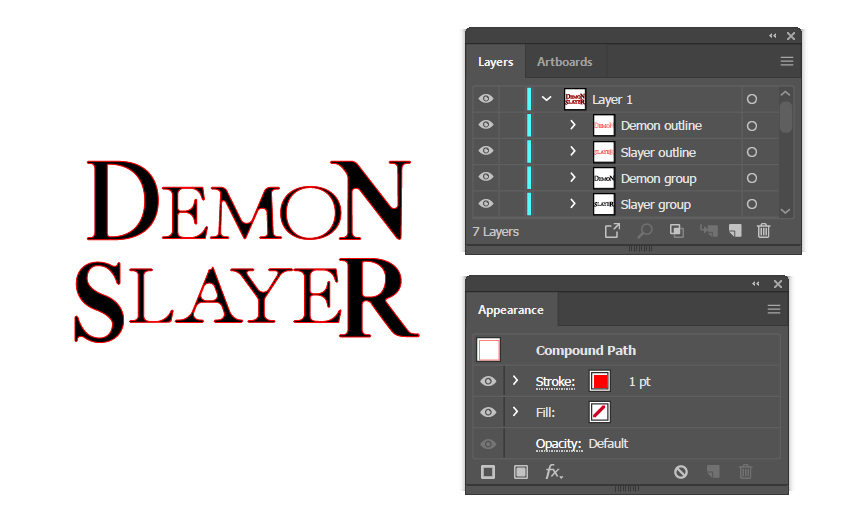Viewport: 850px width, 520px height.
Task: Switch to the Artboards tab
Action: 564,62
